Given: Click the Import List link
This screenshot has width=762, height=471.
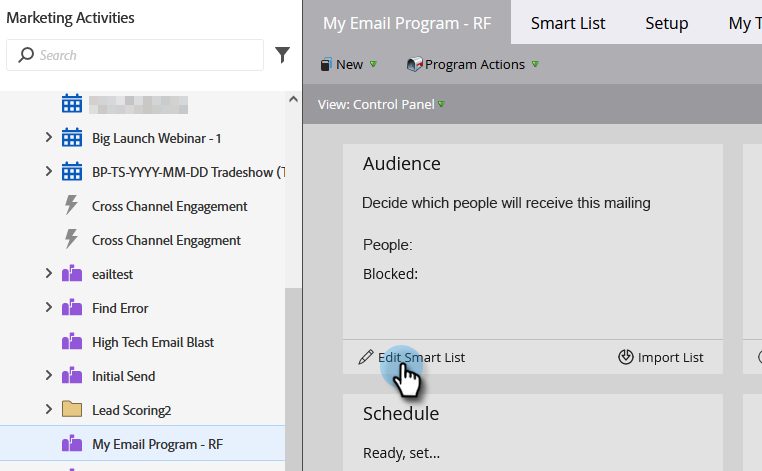Looking at the screenshot, I should pos(670,357).
